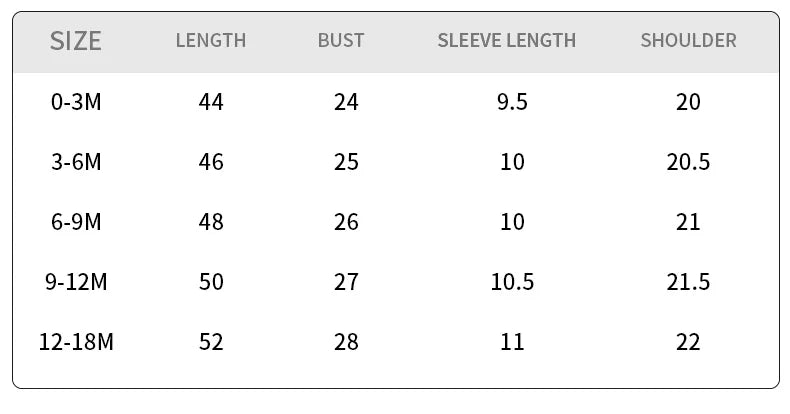Select the SHOULDER column header
Viewport: 790px width, 414px height.
point(688,41)
